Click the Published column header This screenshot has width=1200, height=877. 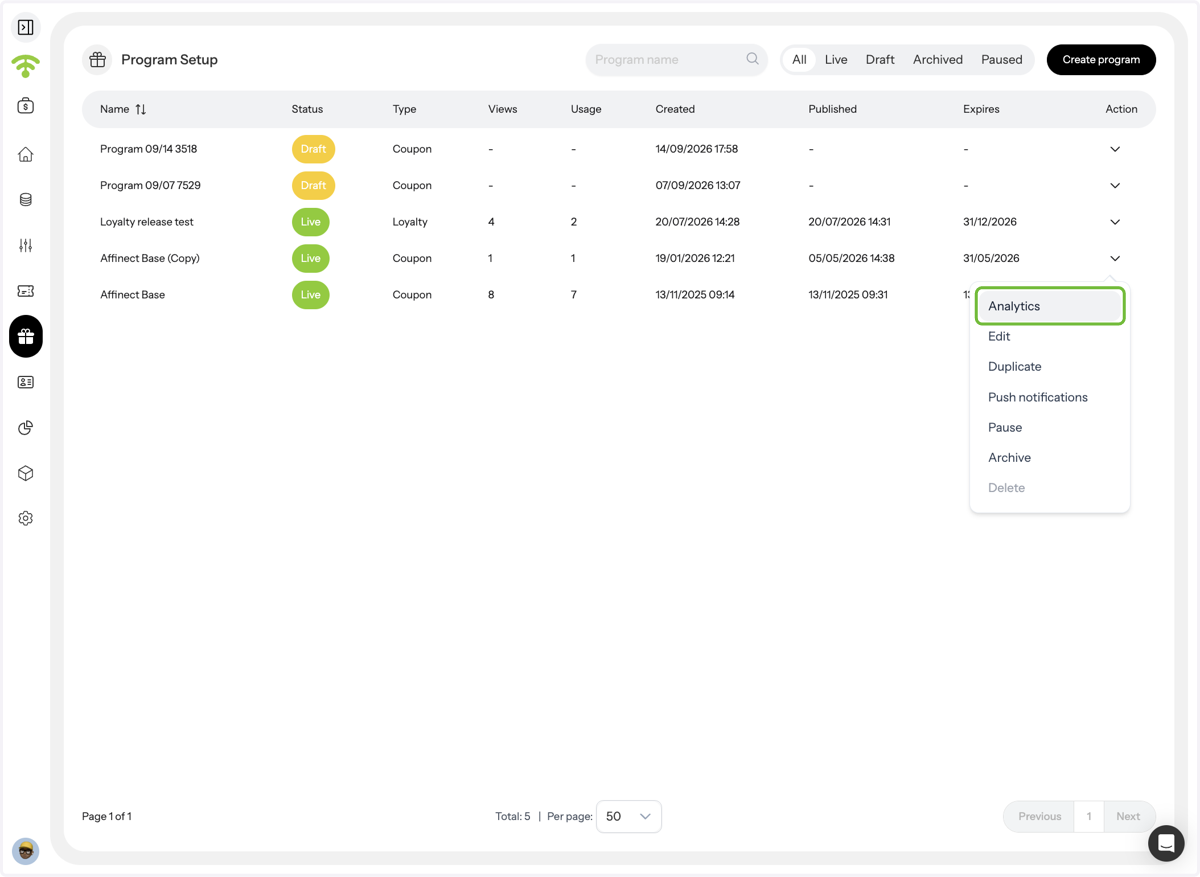pyautogui.click(x=832, y=109)
